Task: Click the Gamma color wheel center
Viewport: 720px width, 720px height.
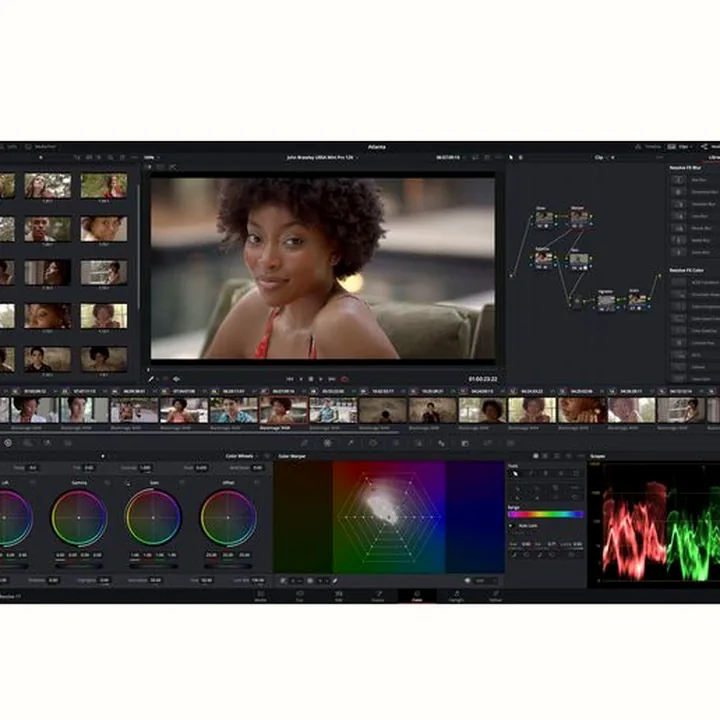Action: 79,518
